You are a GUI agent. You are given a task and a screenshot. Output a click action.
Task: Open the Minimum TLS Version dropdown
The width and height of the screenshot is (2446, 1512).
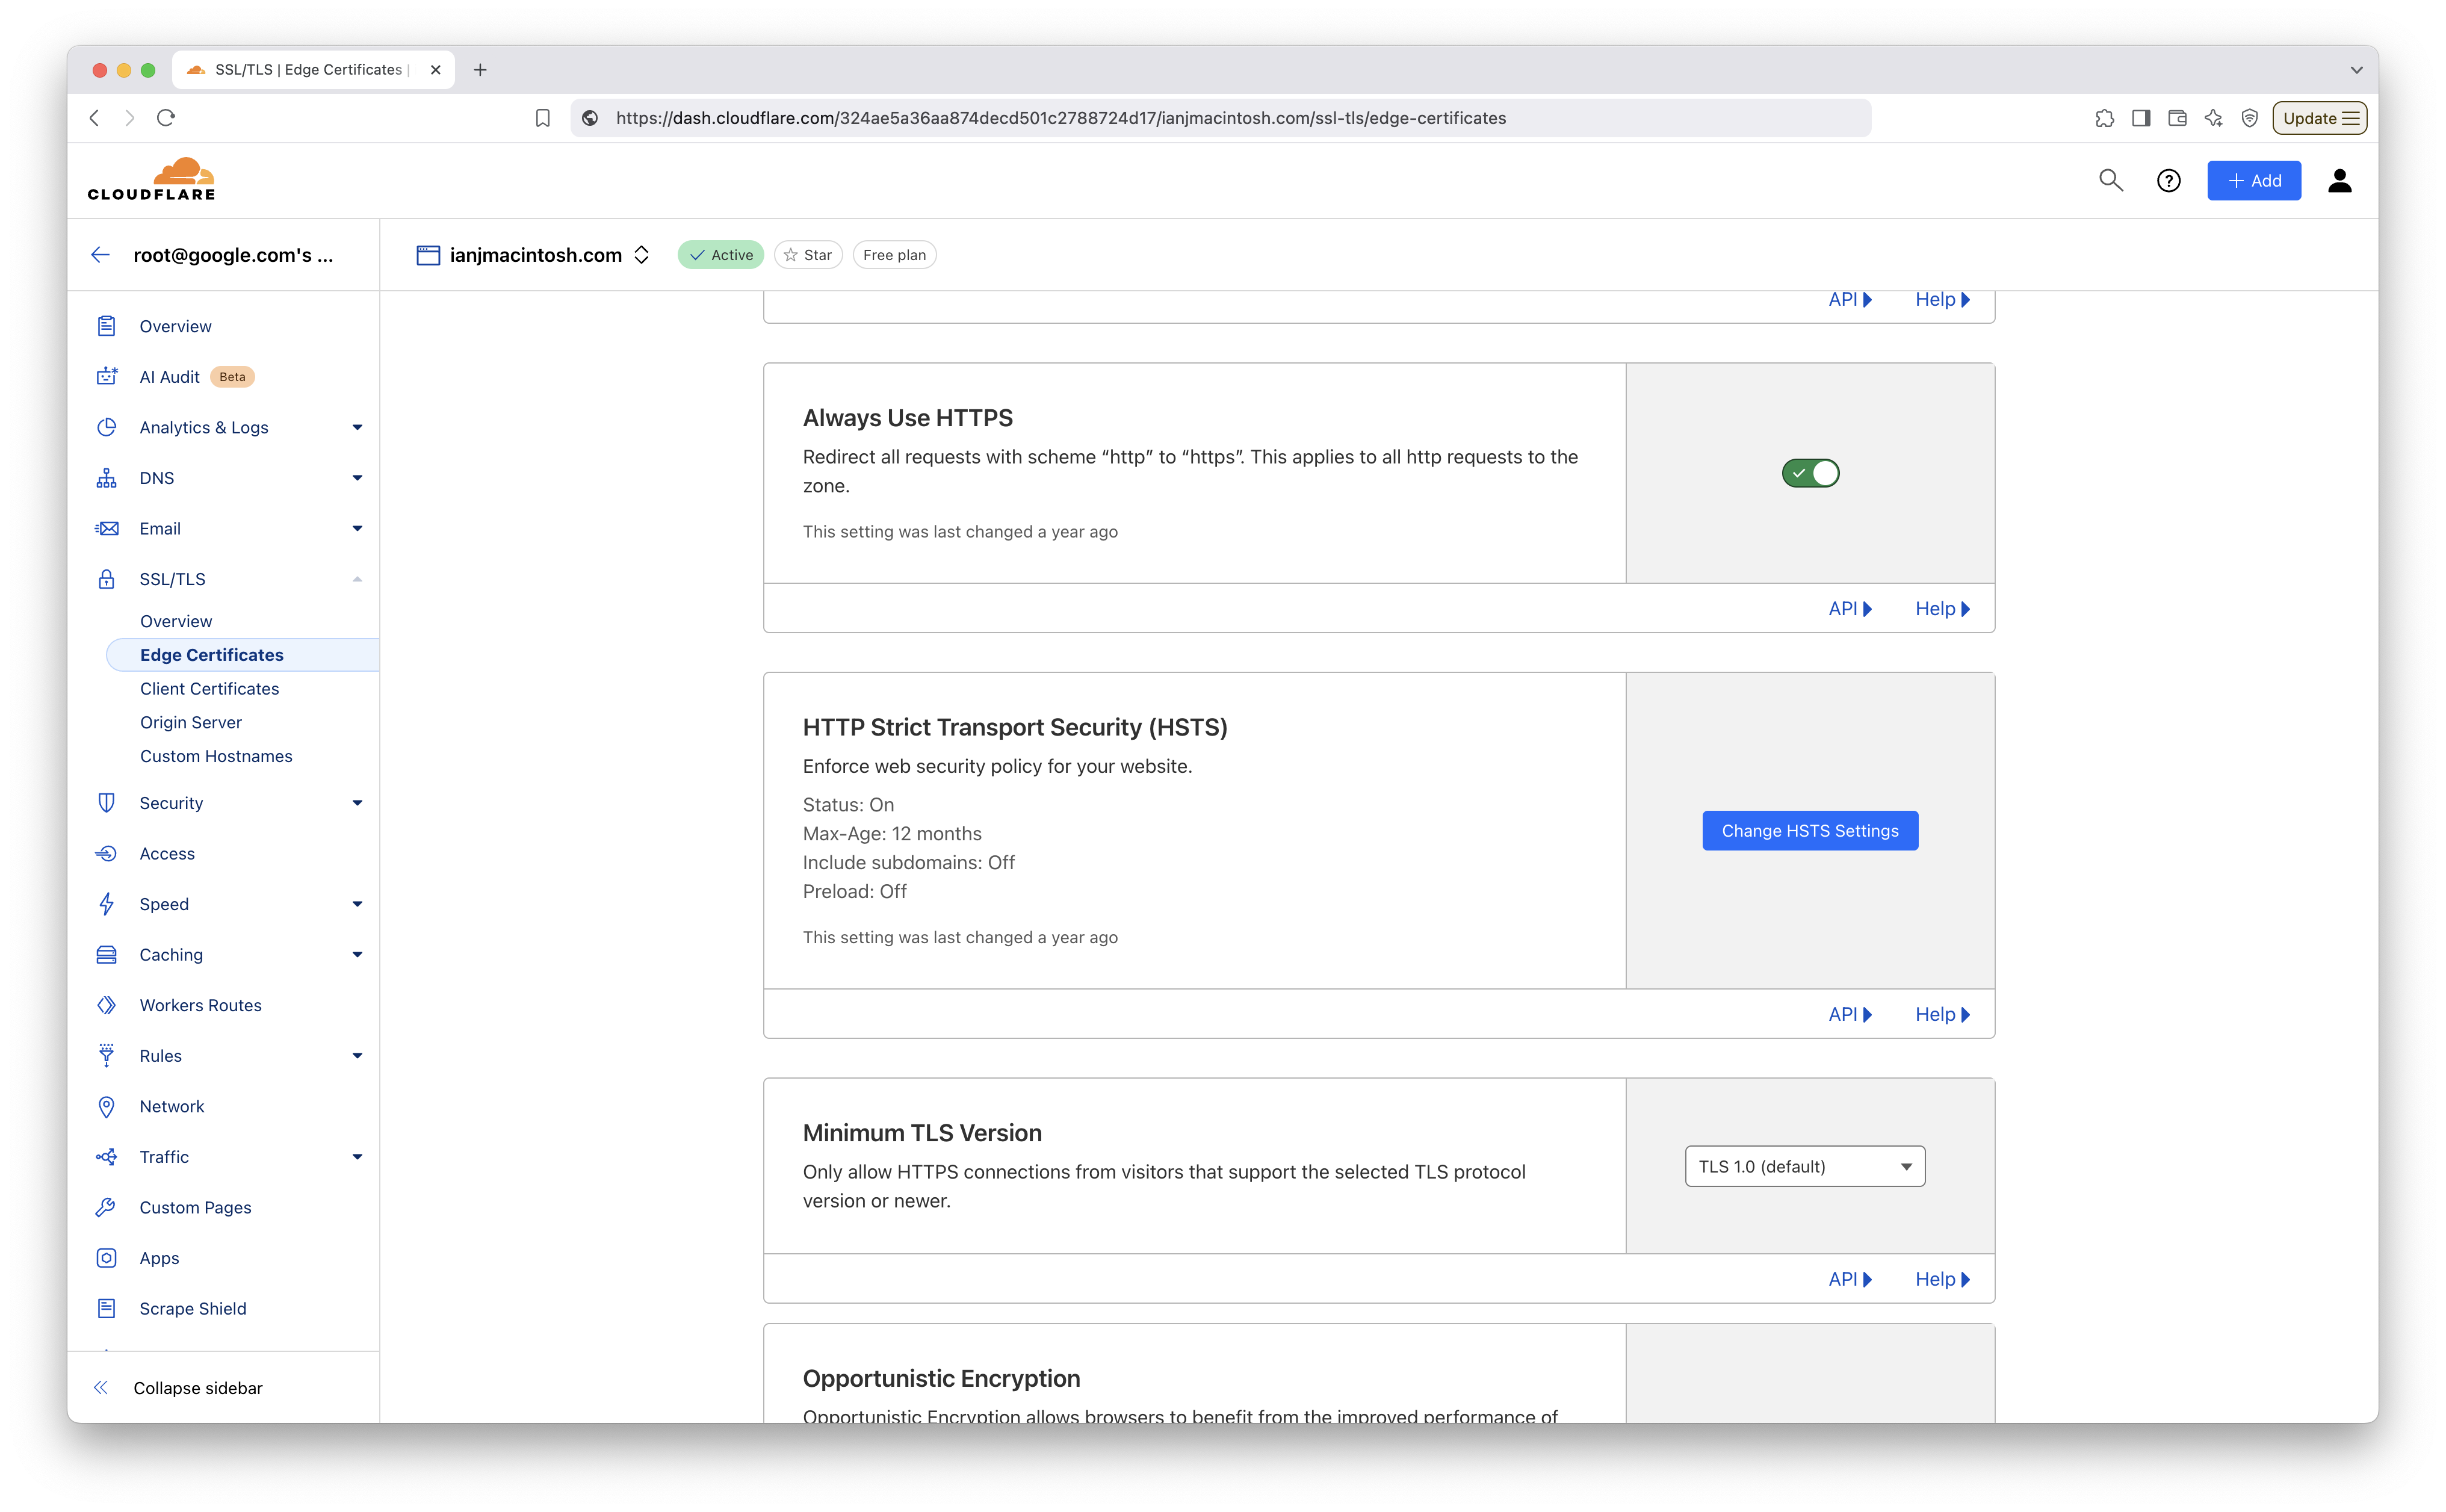point(1804,1167)
